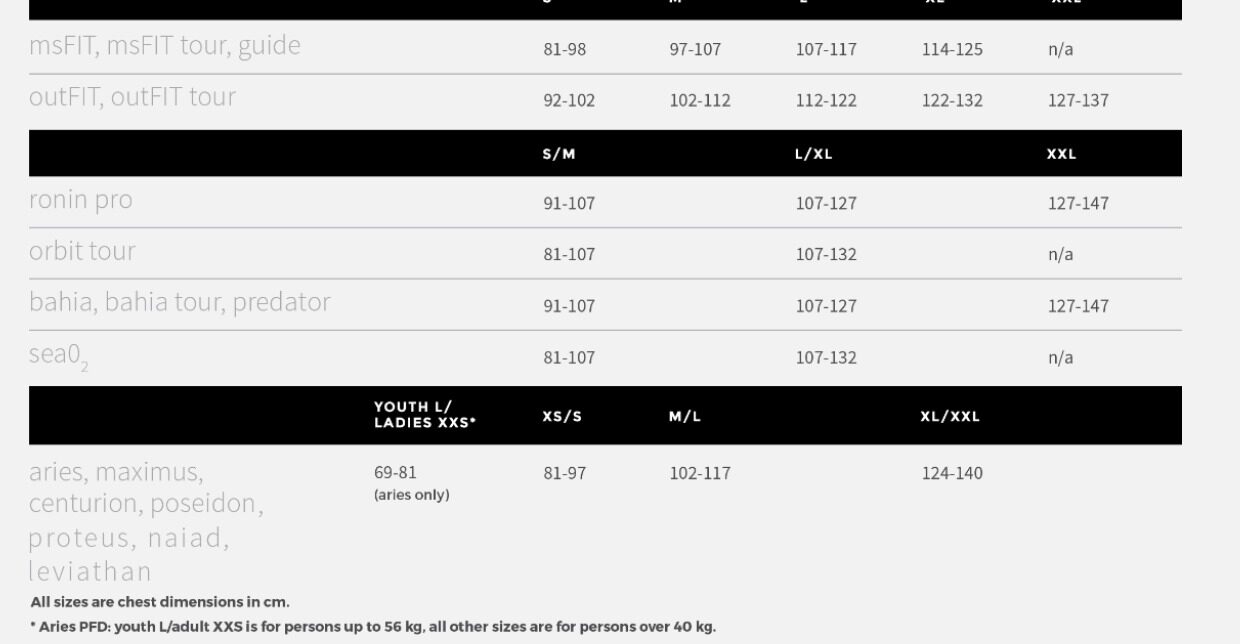The image size is (1240, 644).
Task: Click the "sea02" product row label
Action: [x=59, y=356]
